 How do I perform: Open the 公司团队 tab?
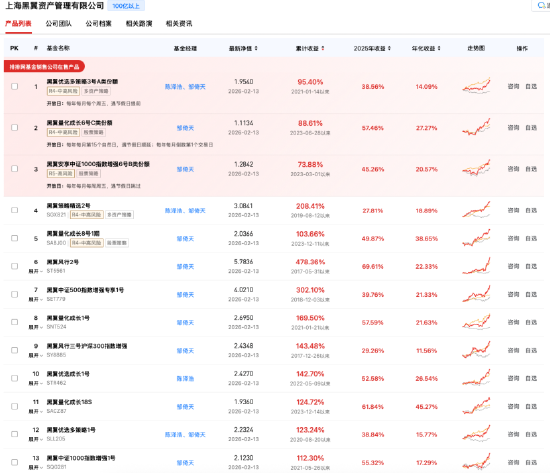click(59, 24)
